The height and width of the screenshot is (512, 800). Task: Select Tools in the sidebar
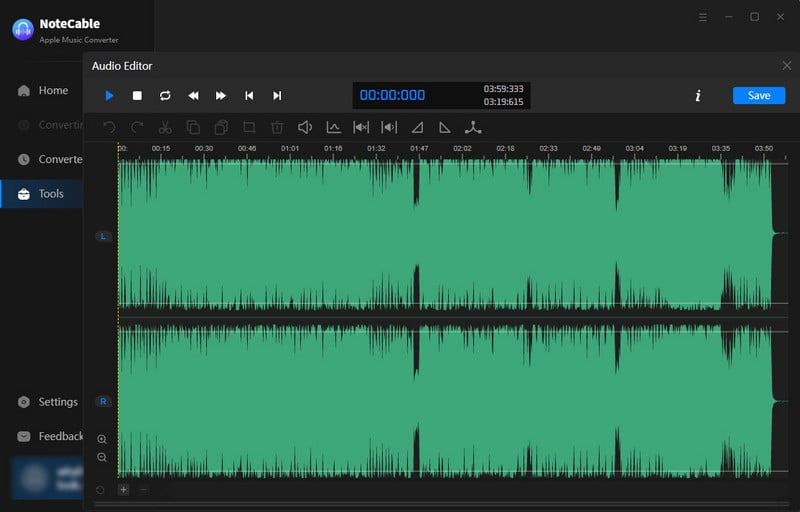tap(42, 194)
